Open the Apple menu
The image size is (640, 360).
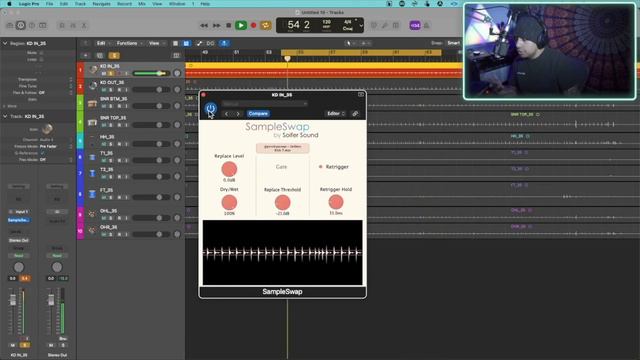[9, 4]
